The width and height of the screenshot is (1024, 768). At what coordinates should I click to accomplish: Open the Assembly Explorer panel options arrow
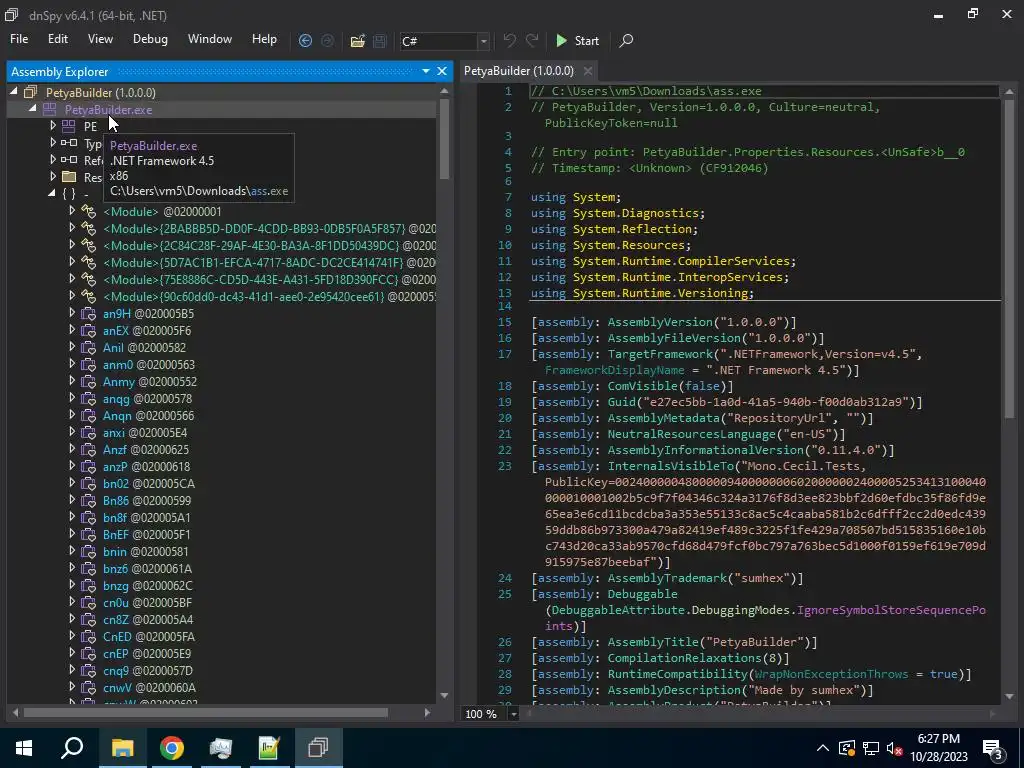[426, 71]
